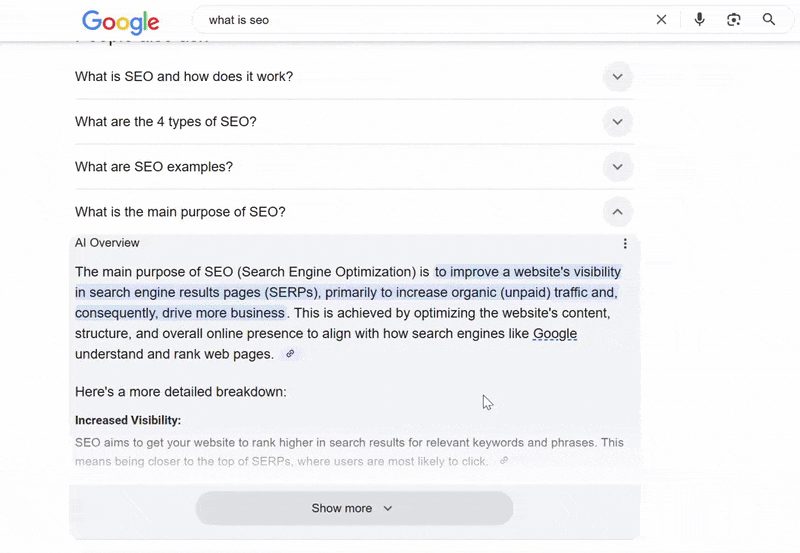Click the link icon after 'likely to click.'
This screenshot has width=800, height=553.
pyautogui.click(x=504, y=461)
